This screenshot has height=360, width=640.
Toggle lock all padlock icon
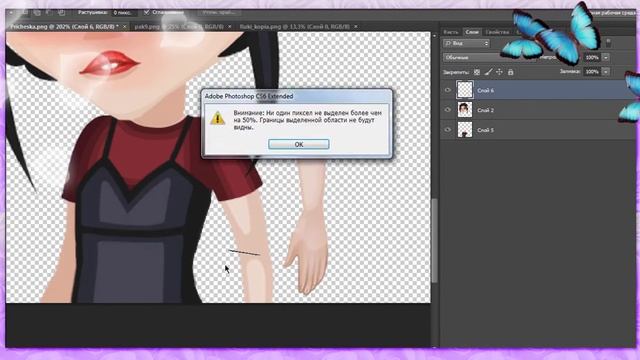pos(510,72)
